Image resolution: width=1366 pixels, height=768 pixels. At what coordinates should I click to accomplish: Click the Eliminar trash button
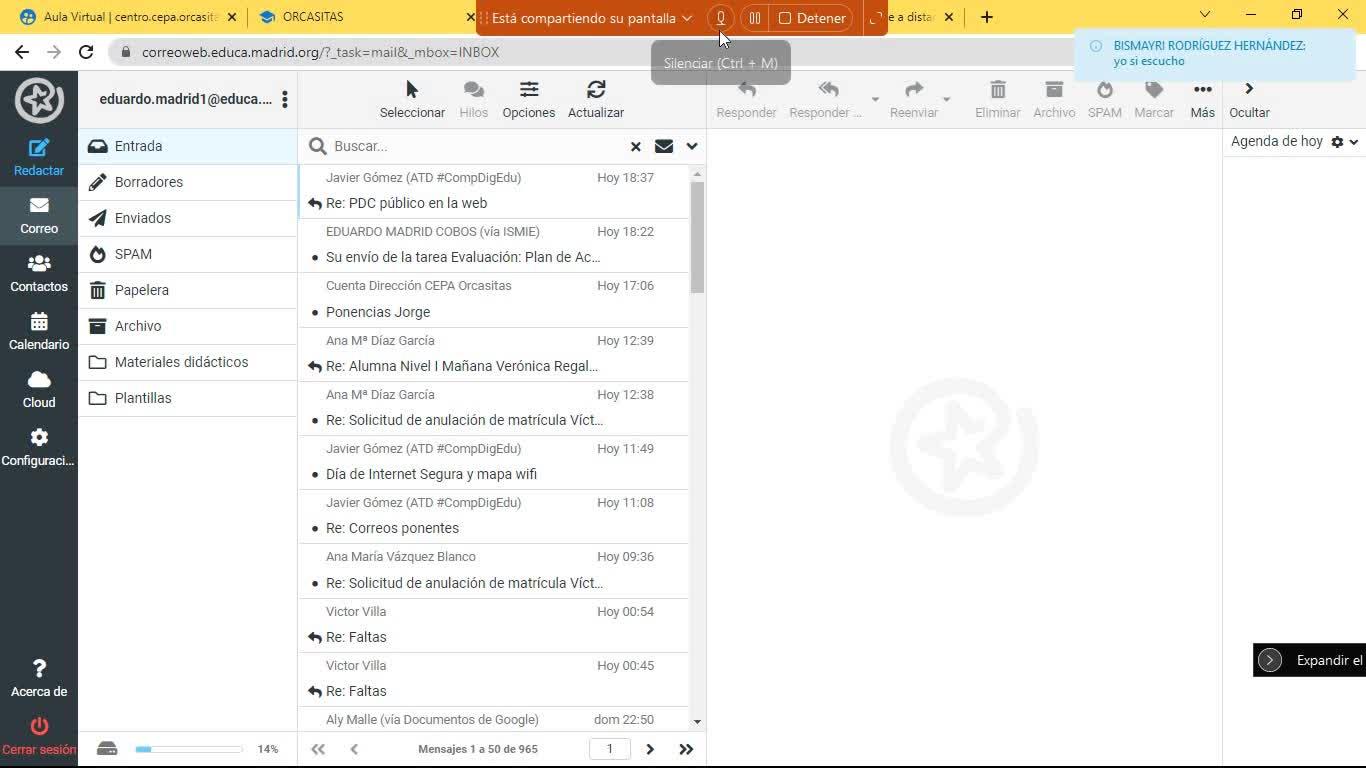click(998, 99)
